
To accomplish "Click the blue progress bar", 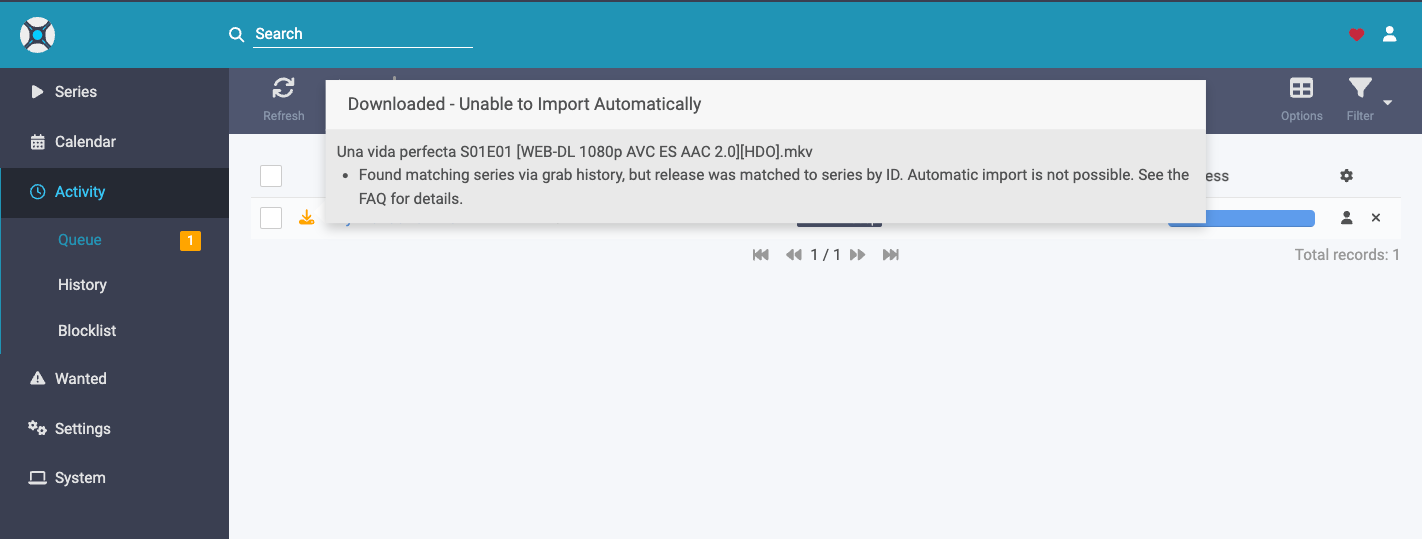I will pyautogui.click(x=1241, y=218).
